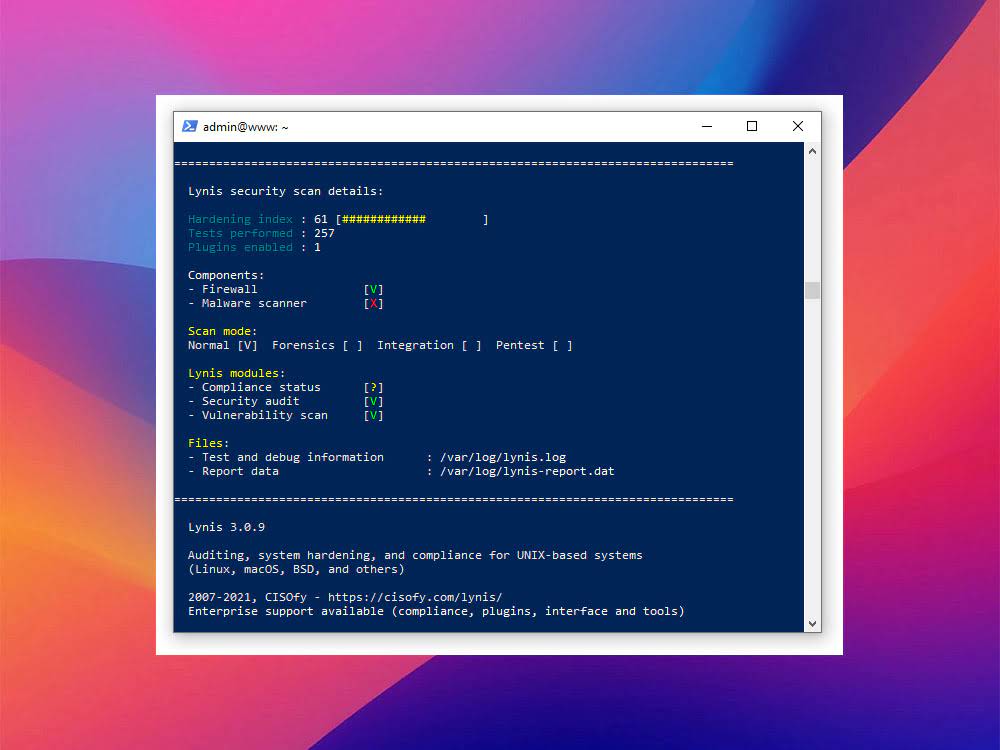Click the '- Malware scanner' line text
Screen dimensions: 1000x750
pyautogui.click(x=247, y=304)
